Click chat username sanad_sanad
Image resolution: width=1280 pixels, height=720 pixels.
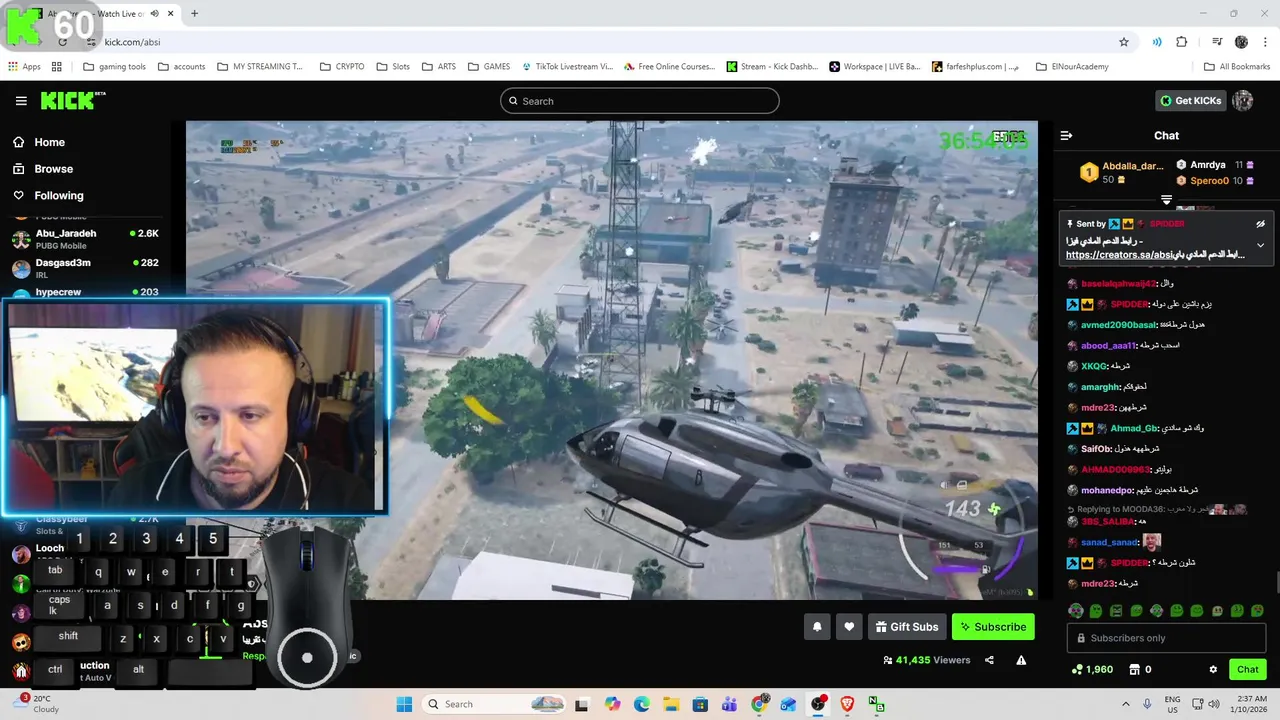(x=1109, y=542)
